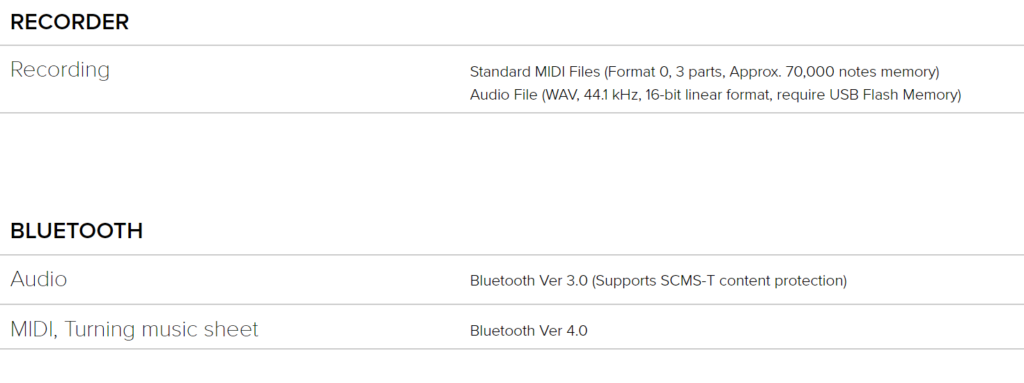Click the Bluetooth Ver 4.0 value
The height and width of the screenshot is (383, 1024).
[x=529, y=331]
